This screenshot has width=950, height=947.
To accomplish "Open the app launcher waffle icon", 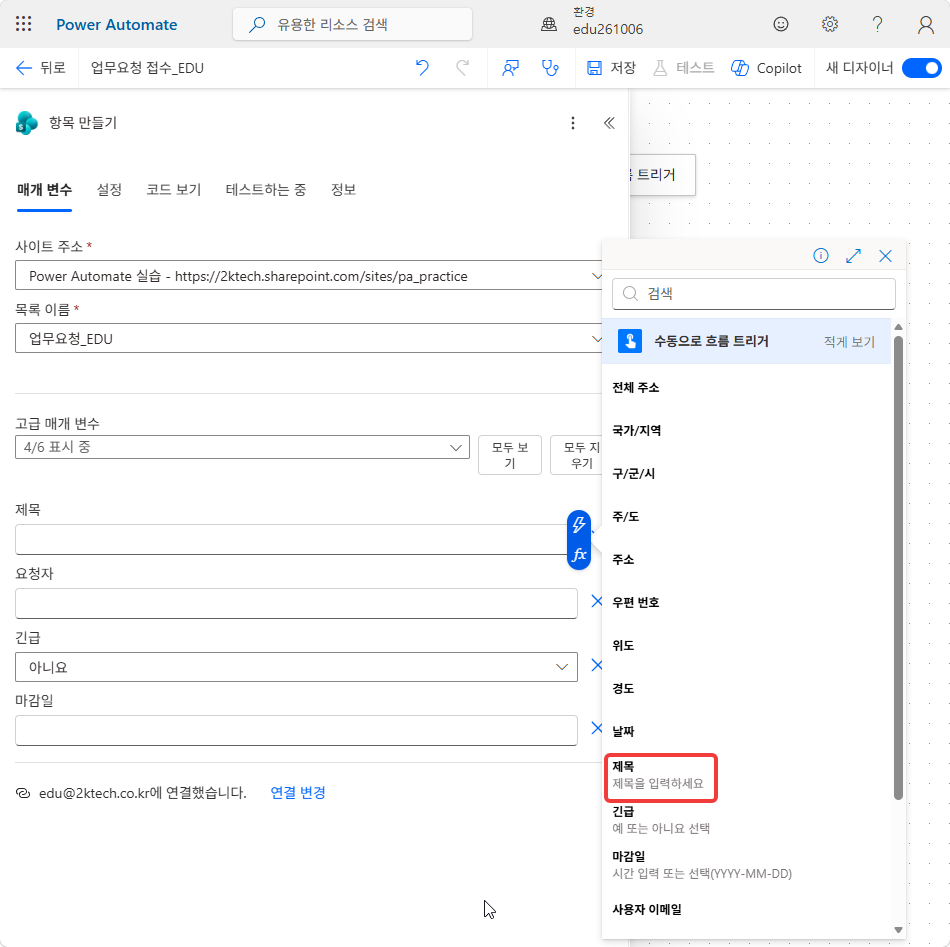I will tap(24, 24).
